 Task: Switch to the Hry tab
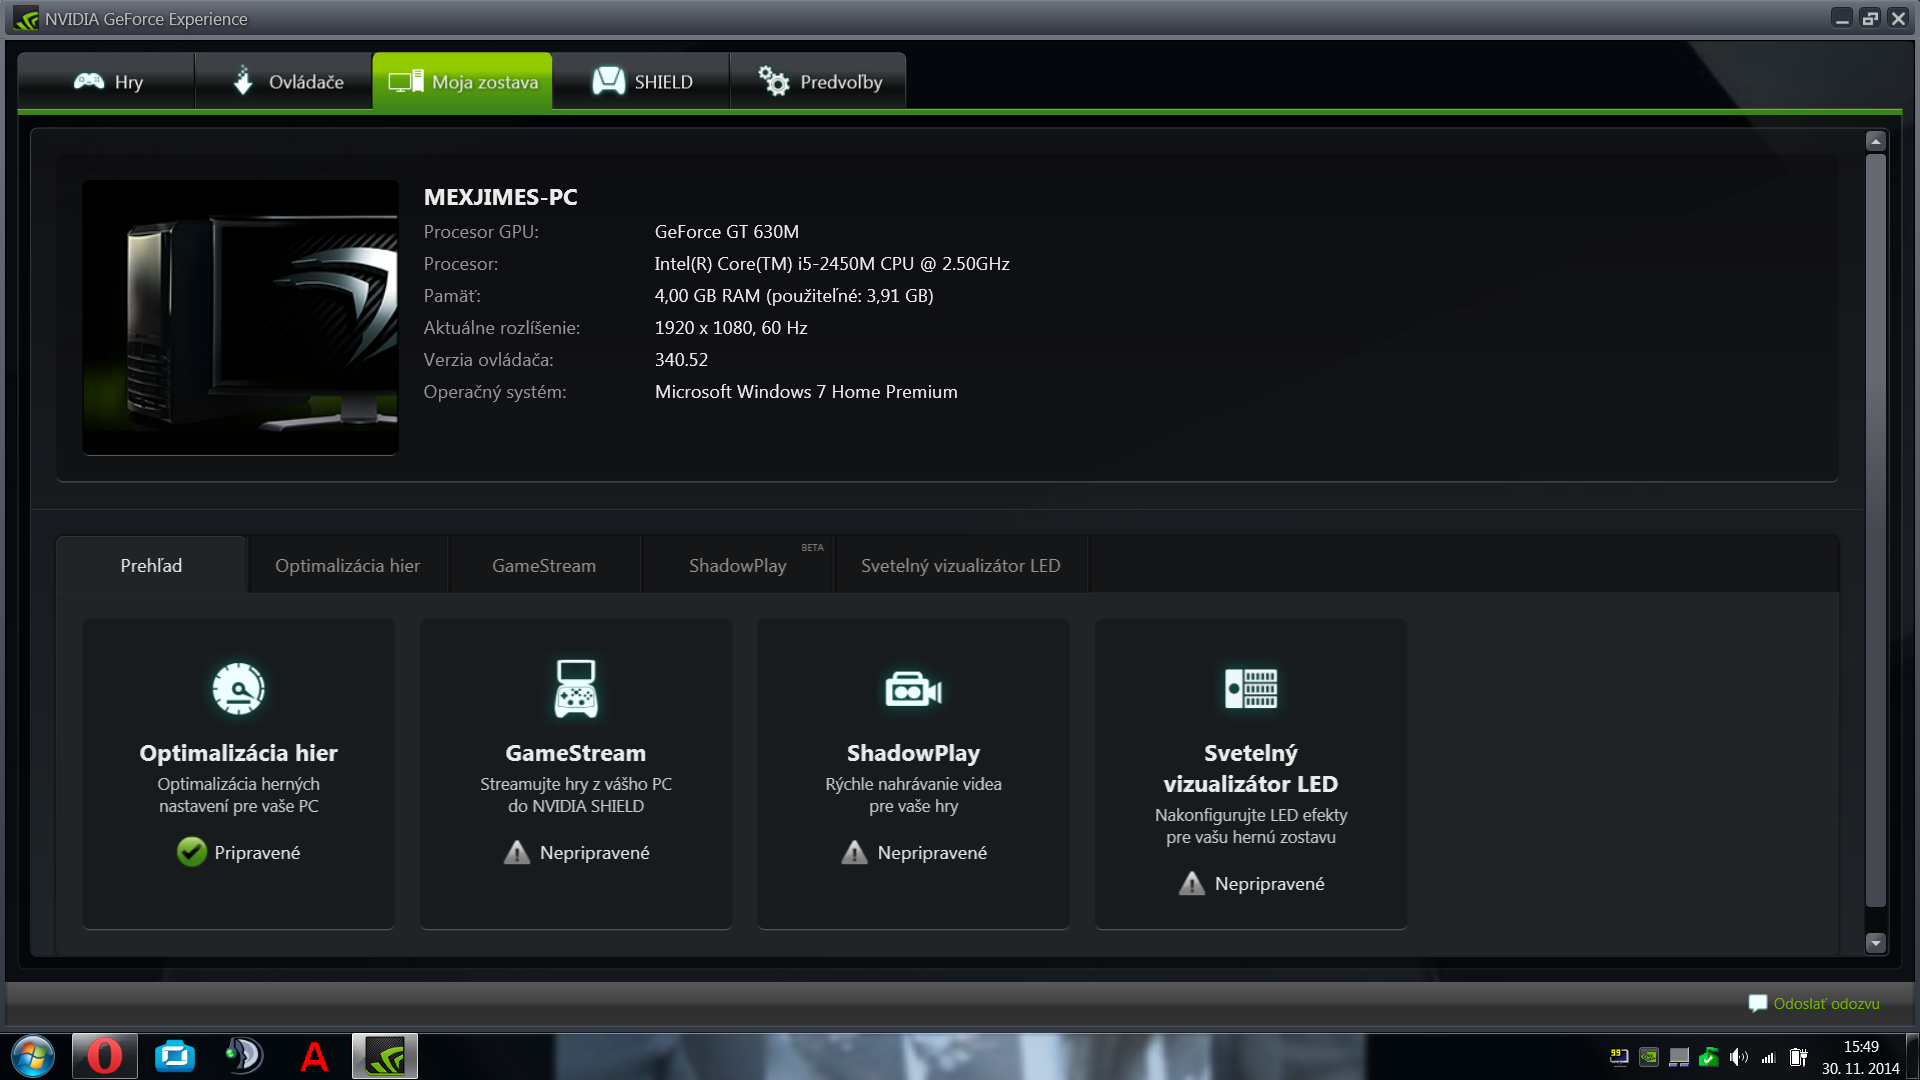107,82
